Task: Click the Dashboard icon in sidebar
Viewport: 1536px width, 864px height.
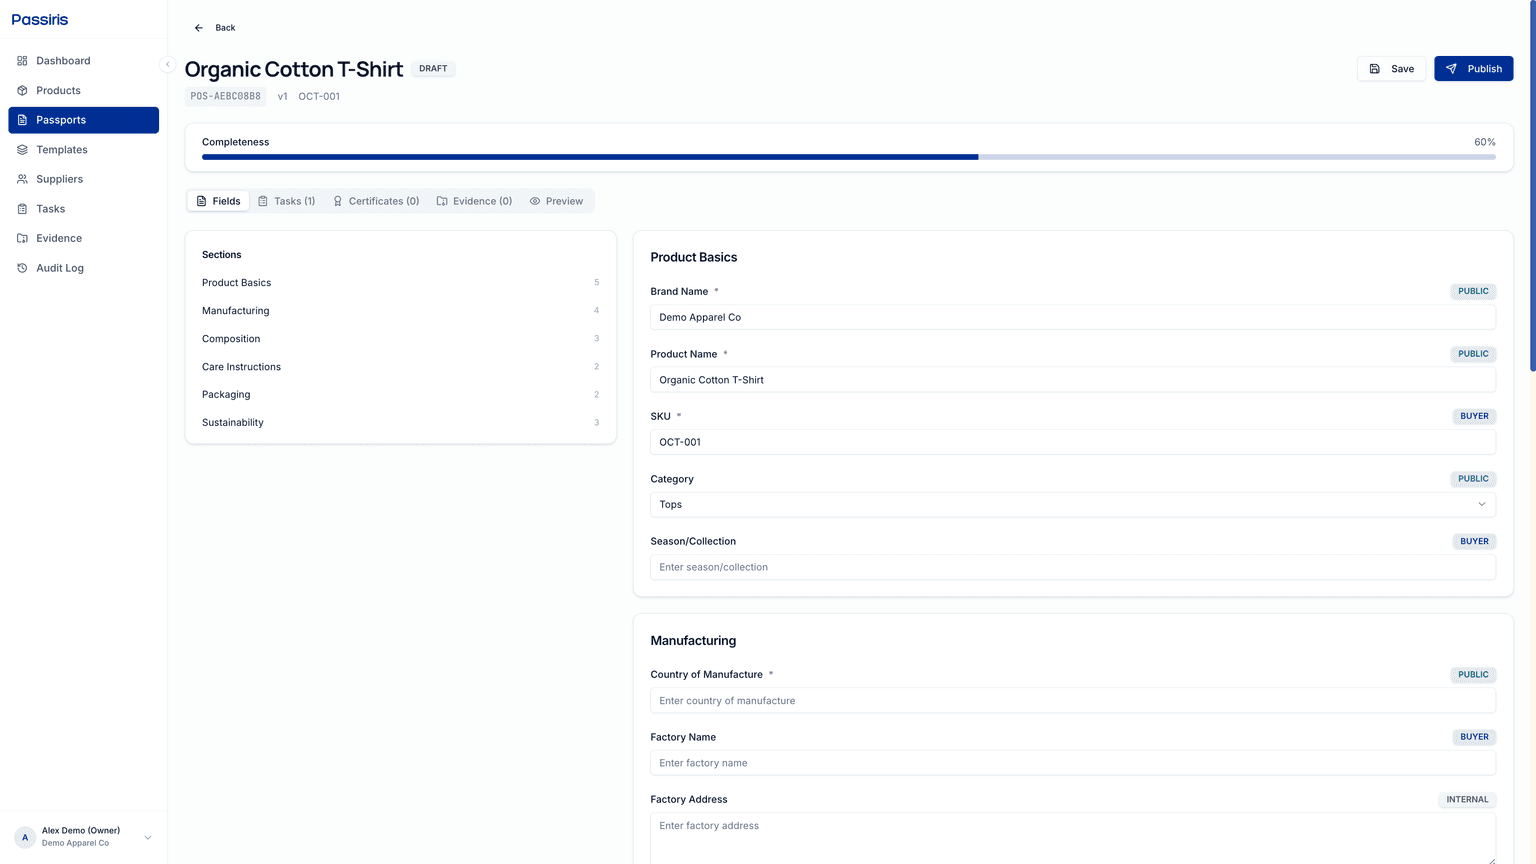Action: coord(22,61)
